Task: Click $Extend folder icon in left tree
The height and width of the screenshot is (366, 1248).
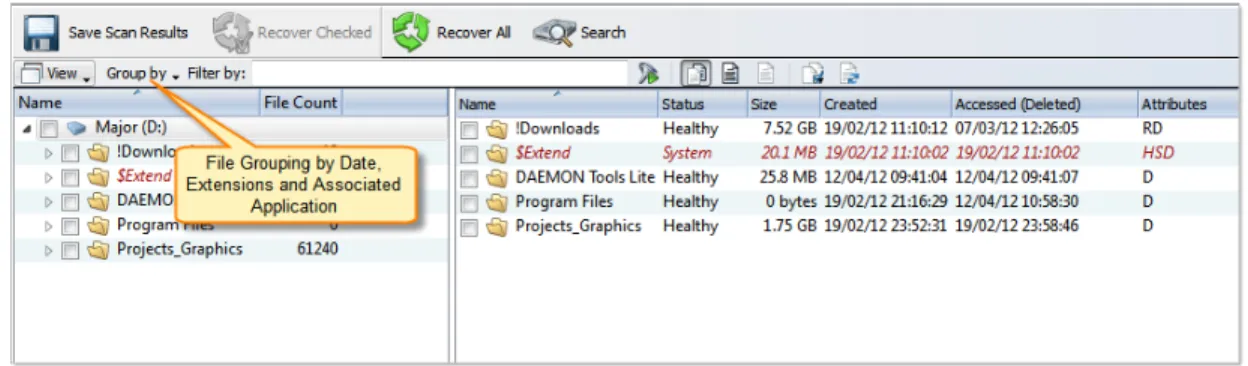Action: click(97, 177)
